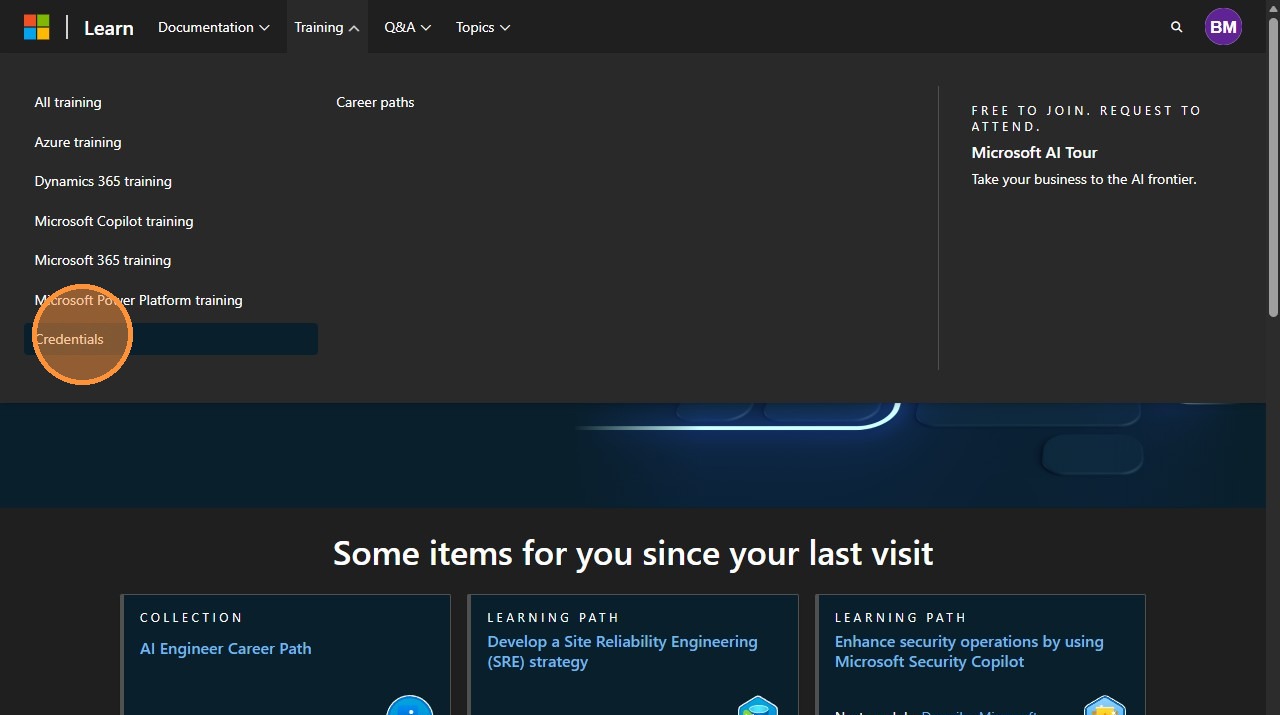Expand the Topics dropdown menu
Screen dimensions: 1280x715
tap(483, 27)
